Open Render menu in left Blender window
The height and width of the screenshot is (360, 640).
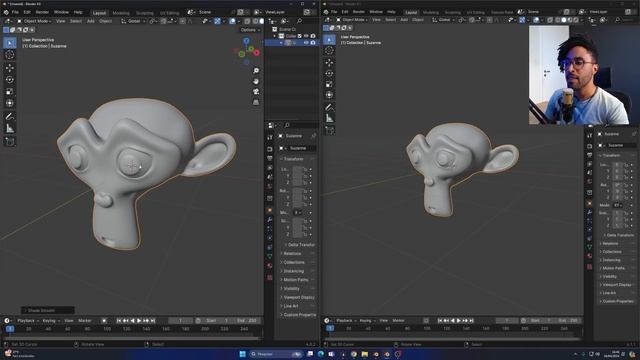[42, 13]
